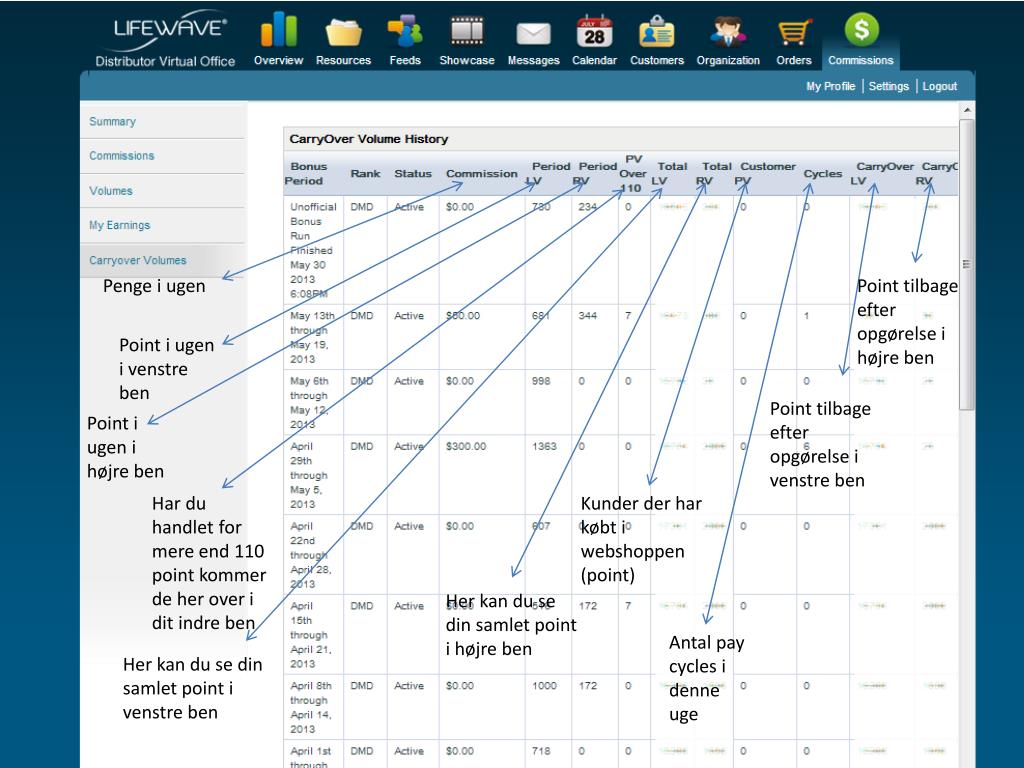The height and width of the screenshot is (768, 1024).
Task: Click the Cycles column header
Action: 823,174
